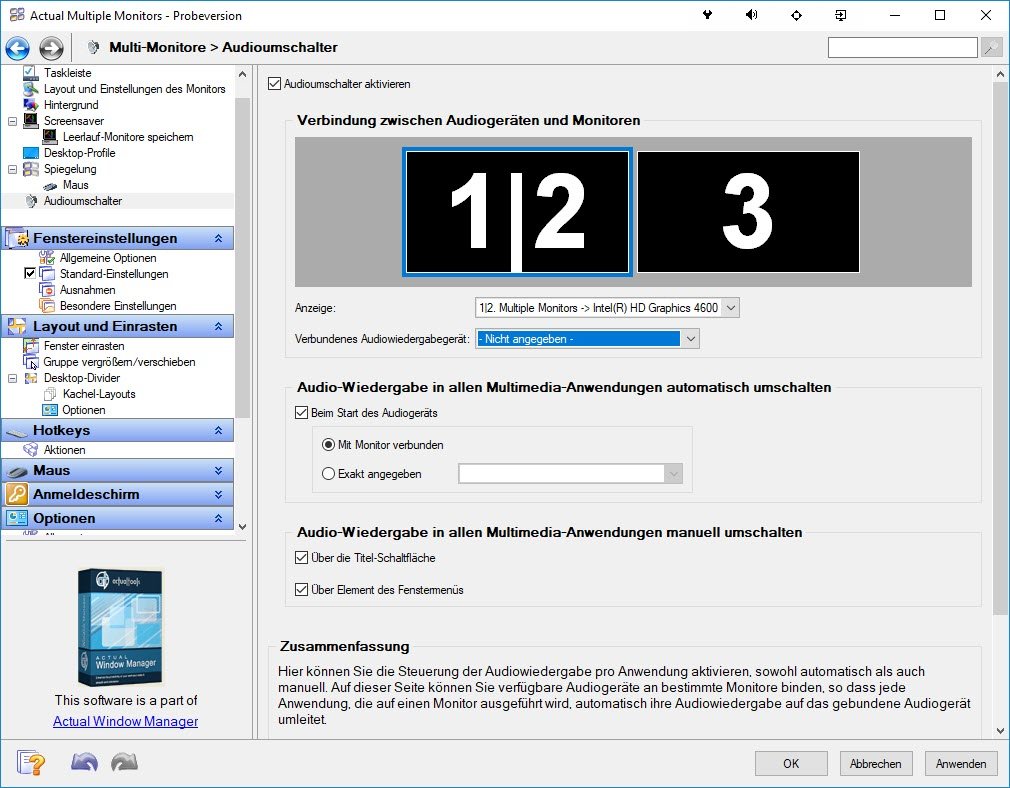The width and height of the screenshot is (1010, 788).
Task: Open Leerlauf-Monitore speichern item
Action: (x=128, y=137)
